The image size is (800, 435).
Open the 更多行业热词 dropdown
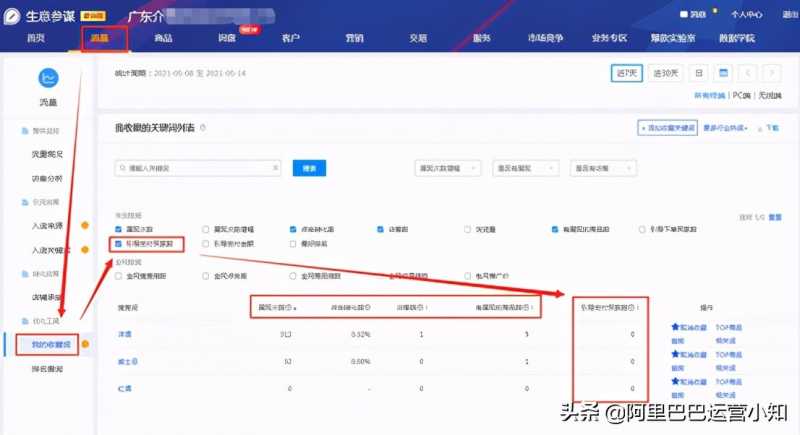tap(725, 128)
